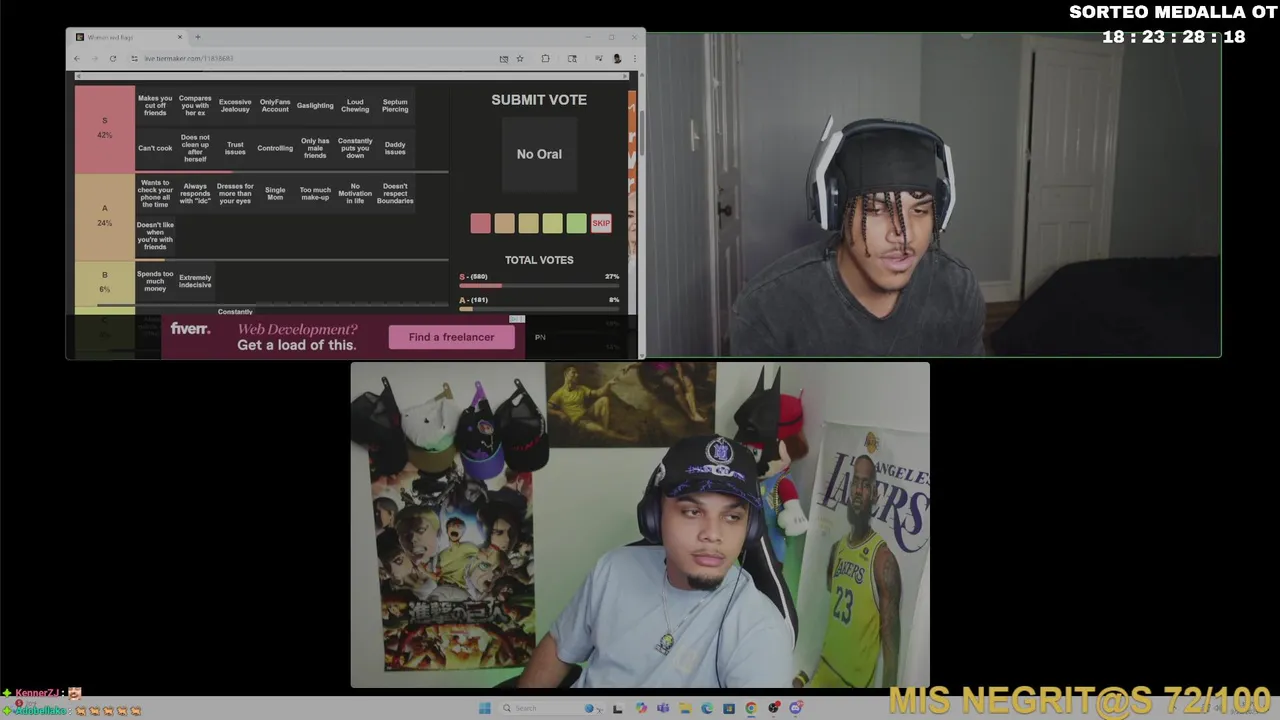The image size is (1280, 720).
Task: Vote orange A tier swatch
Action: pyautogui.click(x=505, y=223)
